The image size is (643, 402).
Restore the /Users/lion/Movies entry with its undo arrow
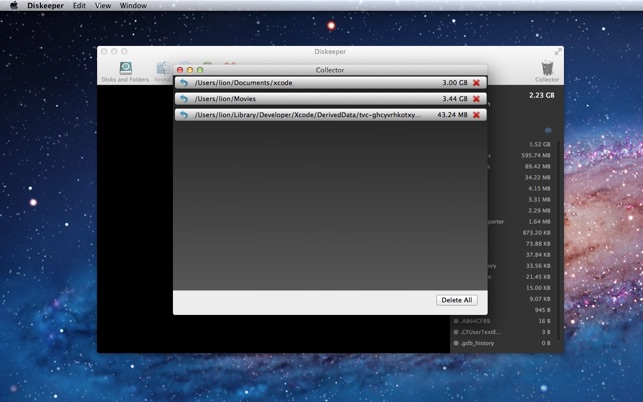click(184, 99)
